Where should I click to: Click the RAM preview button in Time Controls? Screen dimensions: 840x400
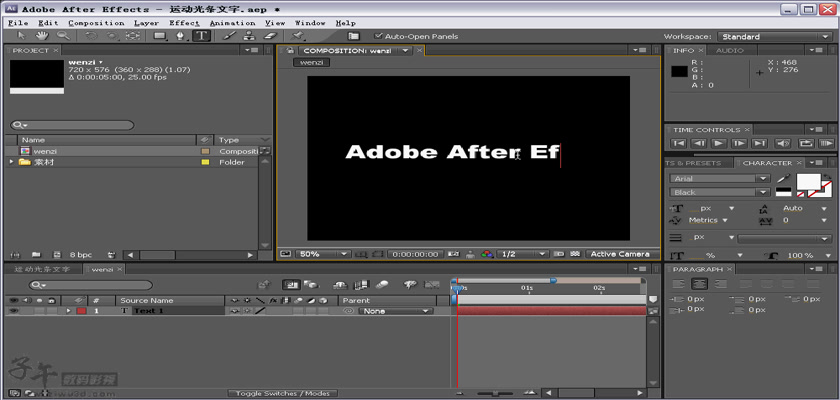[x=826, y=144]
